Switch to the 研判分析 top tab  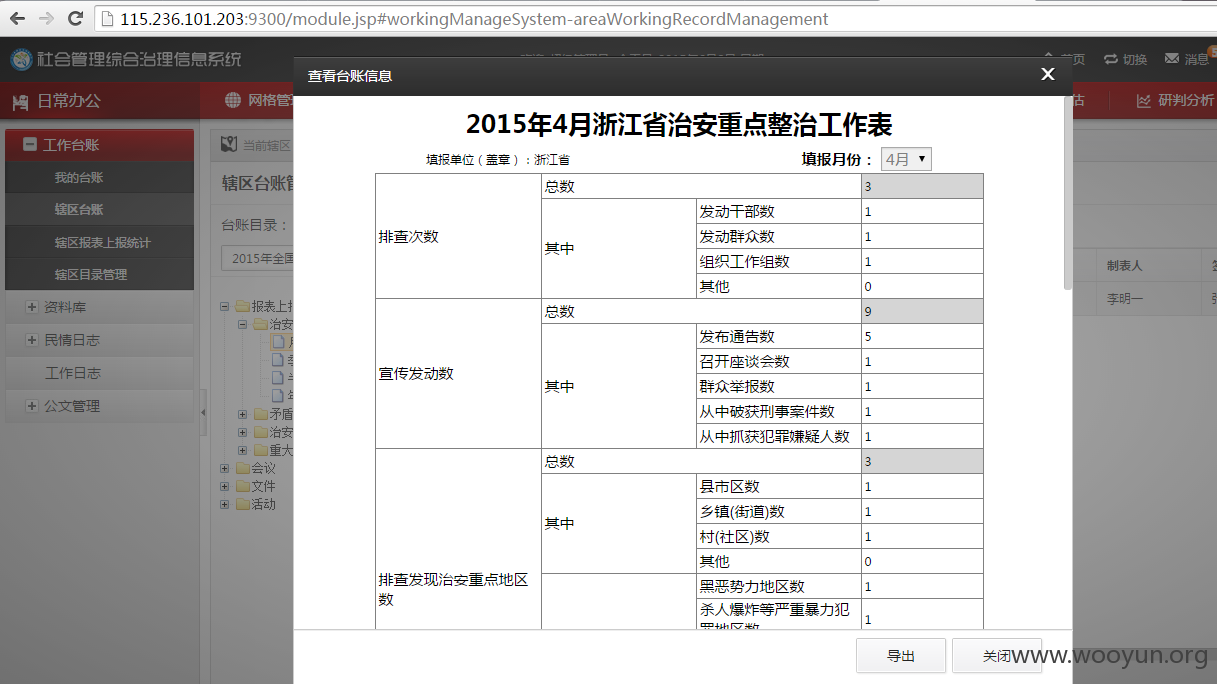click(1175, 100)
